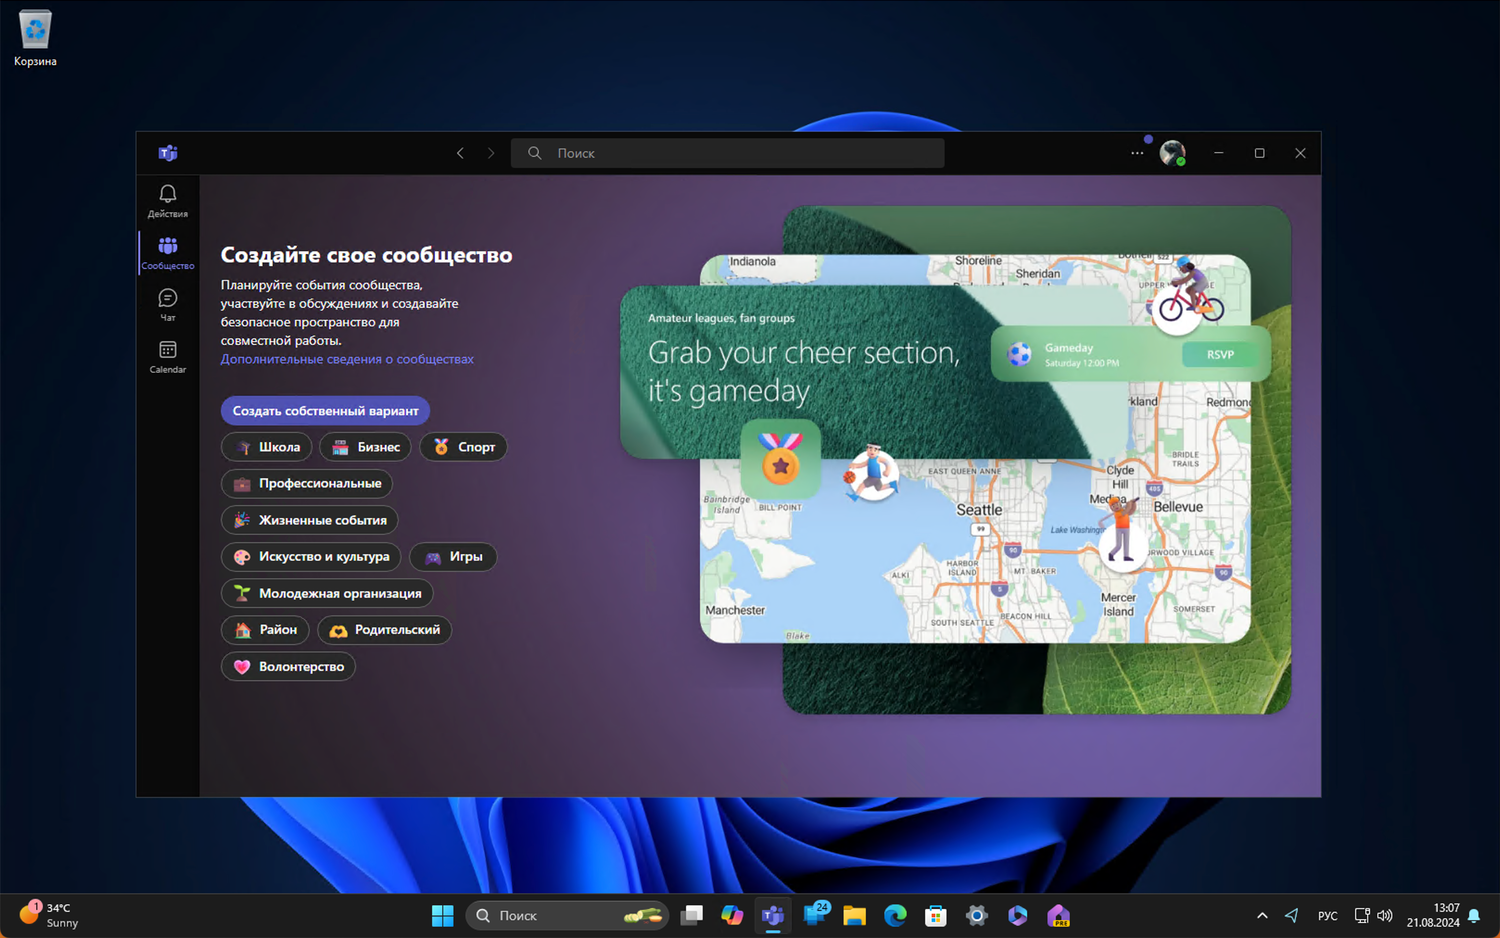Open the notification bell in the system tray

click(x=1474, y=916)
